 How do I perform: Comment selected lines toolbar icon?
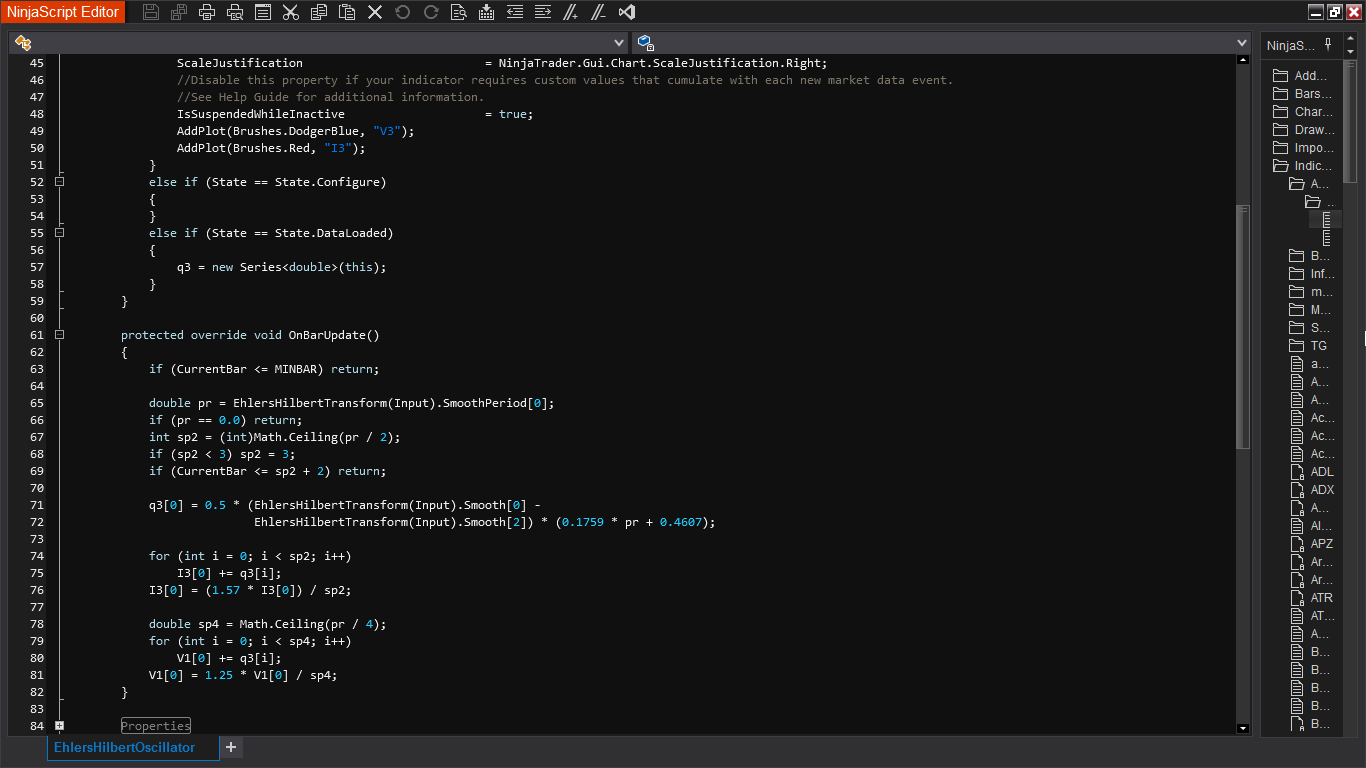point(570,12)
